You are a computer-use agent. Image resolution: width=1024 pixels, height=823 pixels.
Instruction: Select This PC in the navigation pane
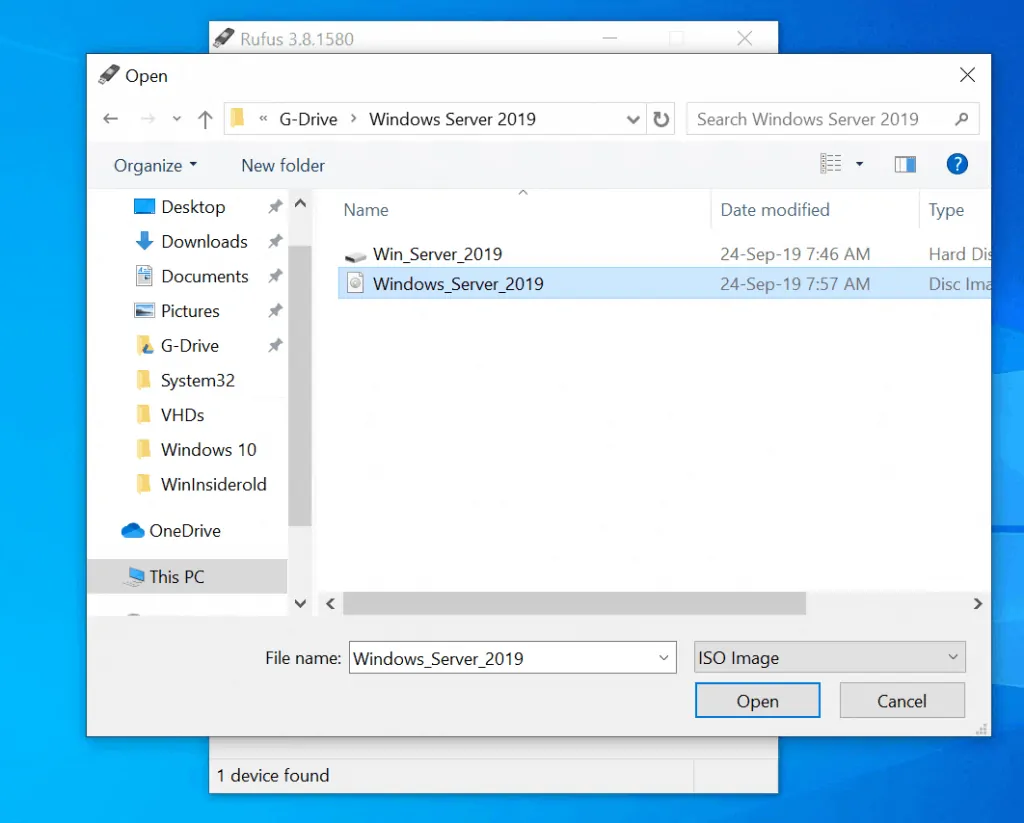[x=175, y=576]
